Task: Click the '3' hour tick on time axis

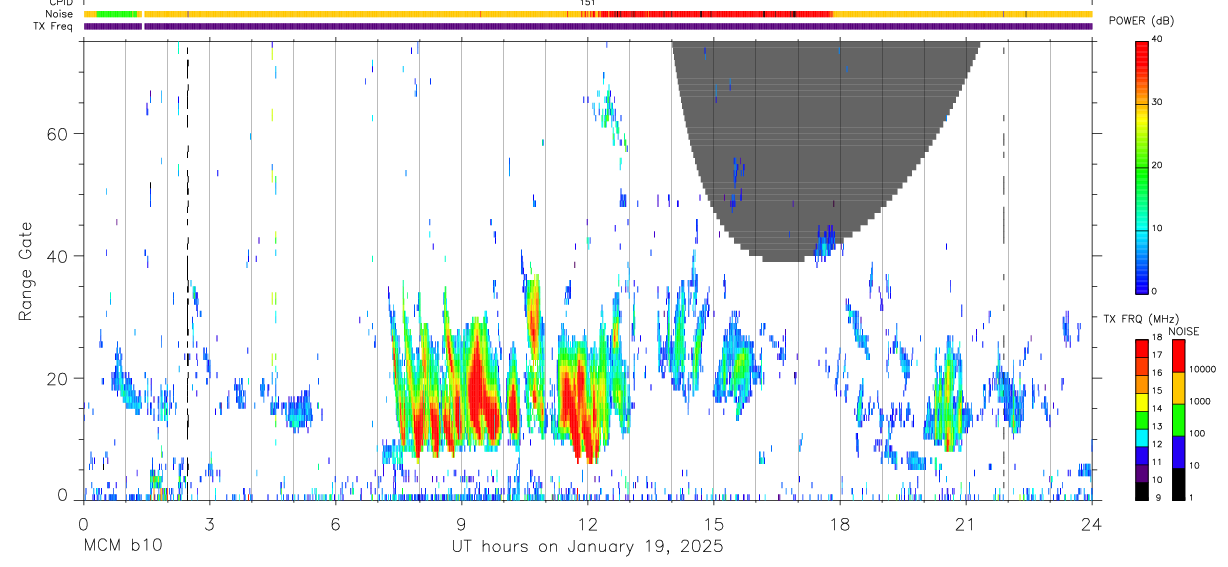Action: click(x=209, y=523)
